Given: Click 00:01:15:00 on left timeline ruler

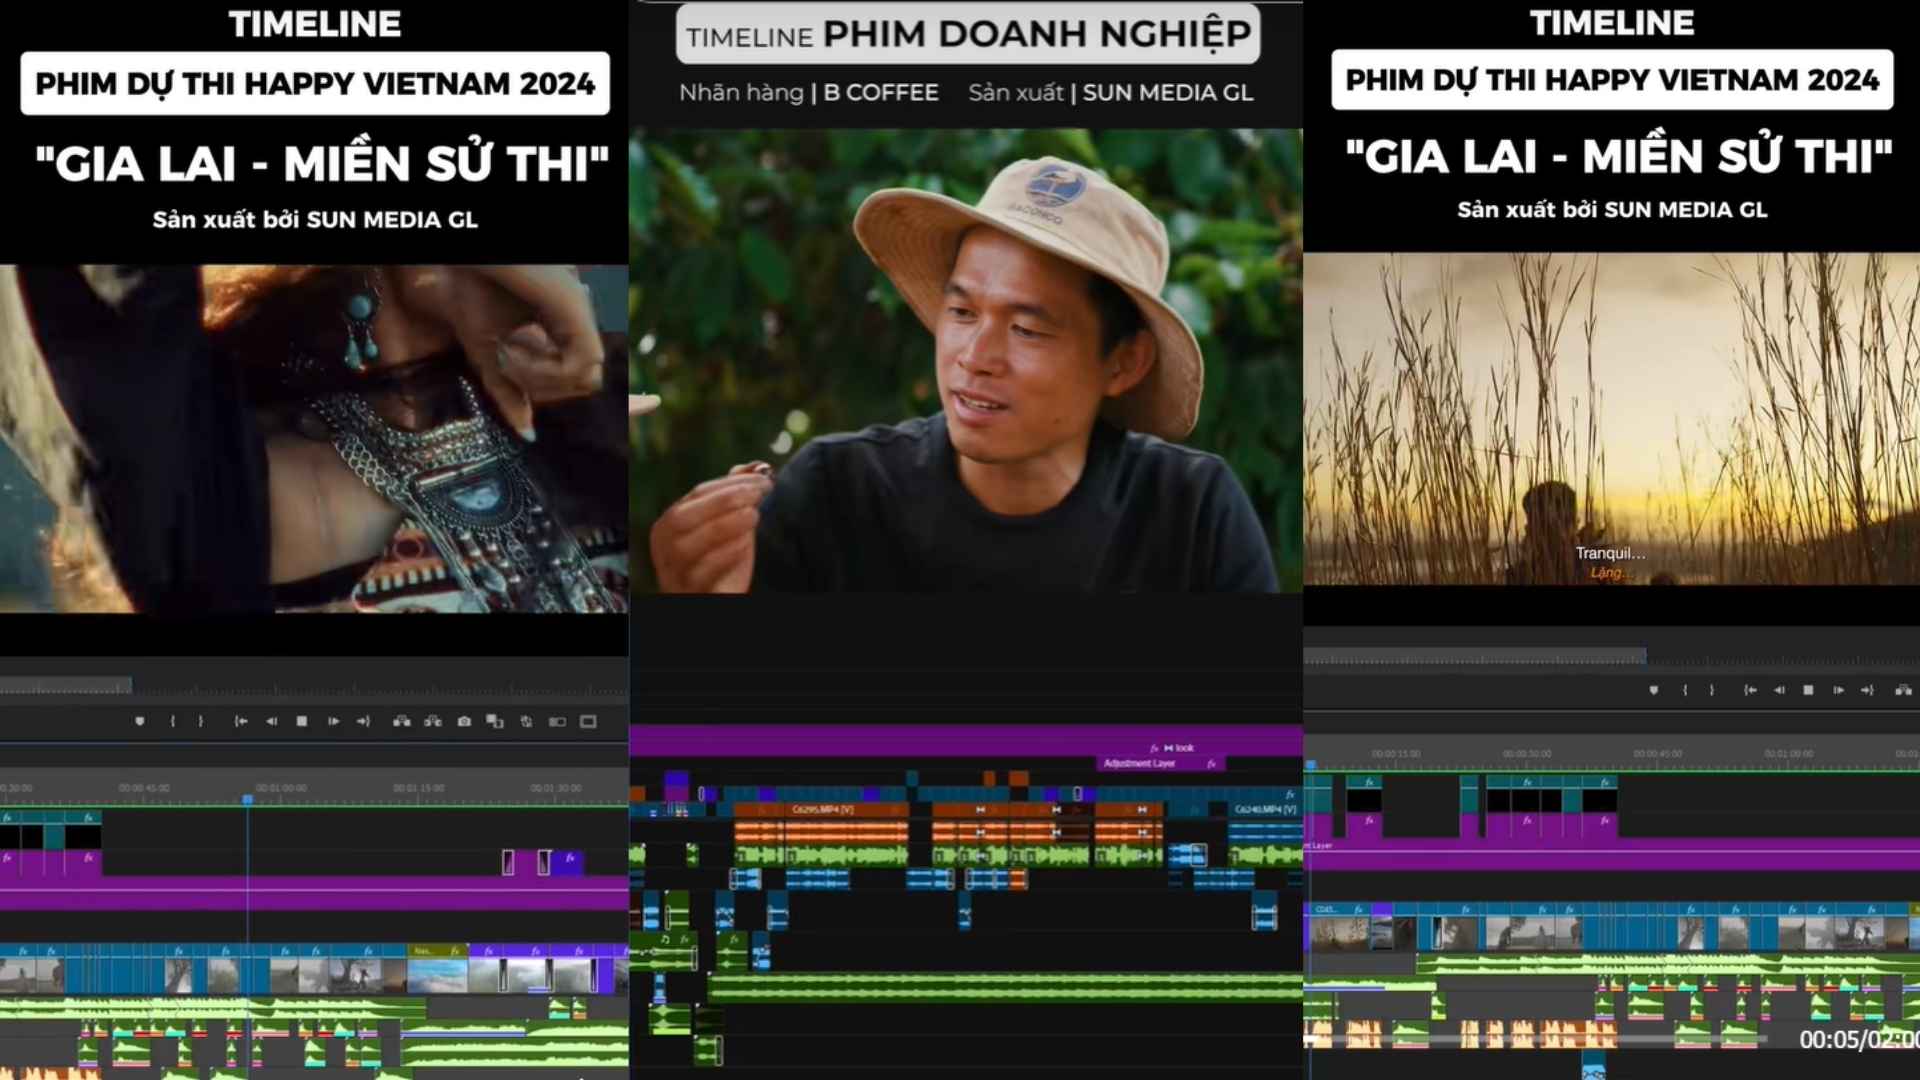Looking at the screenshot, I should tap(418, 788).
